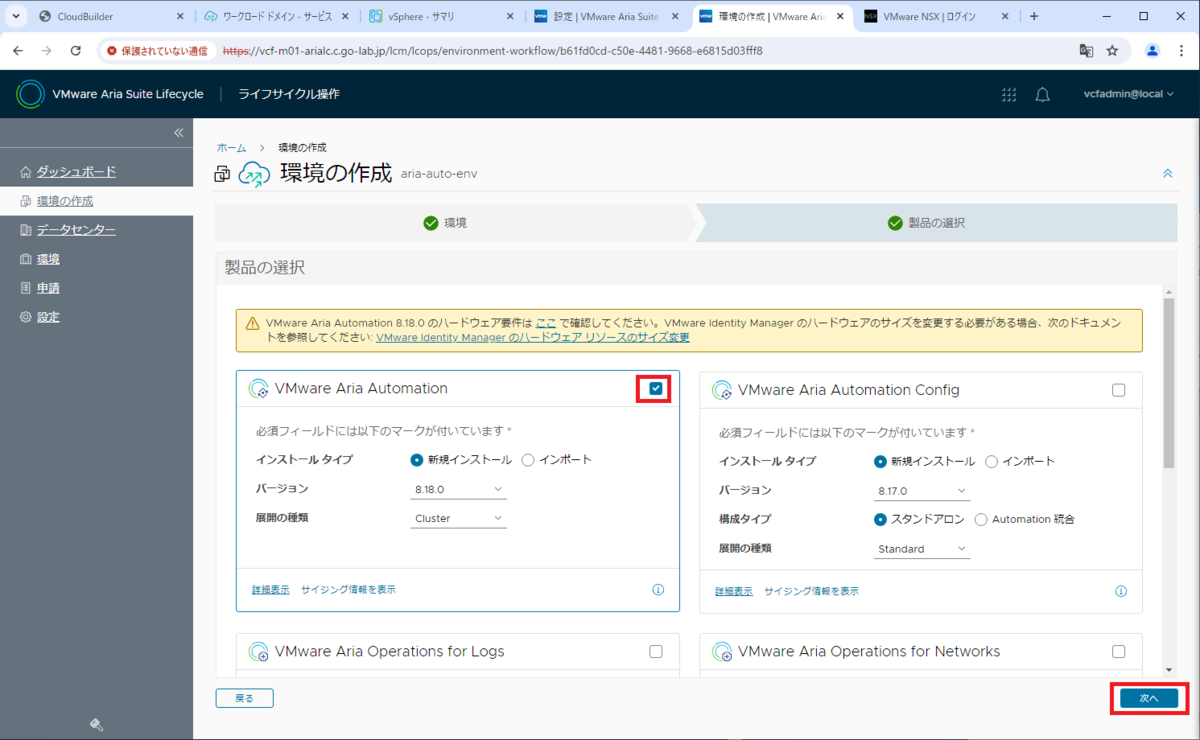Click サイジング情報を表示 in Aria Automation card
Screen dimensions: 1200x740
[348, 590]
